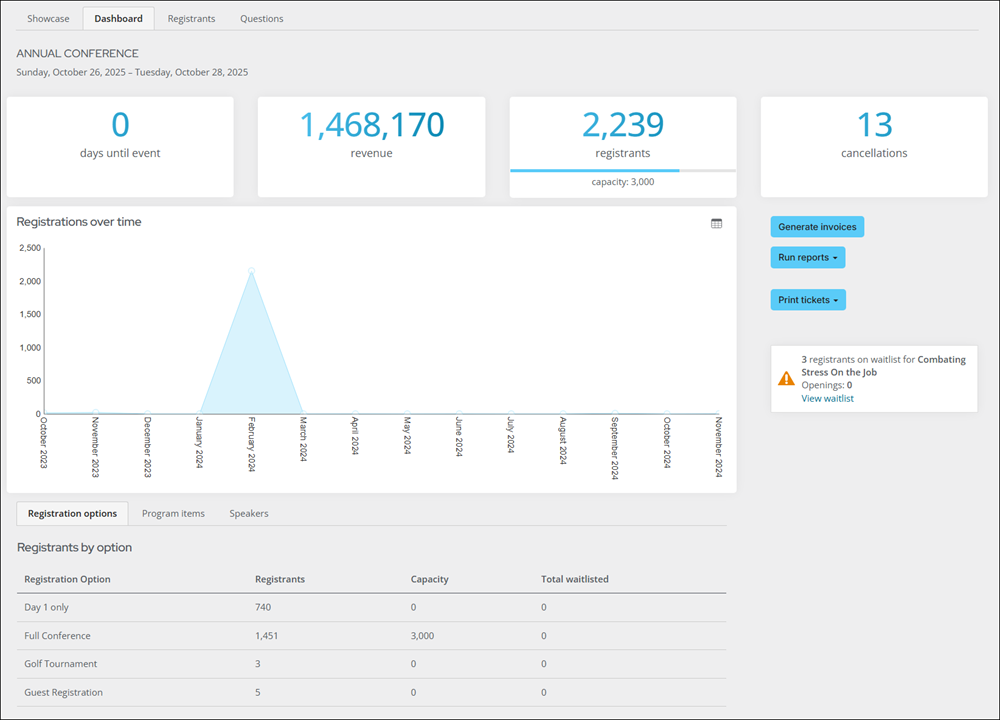The width and height of the screenshot is (1001, 720).
Task: Switch to the Program items tab
Action: [173, 513]
